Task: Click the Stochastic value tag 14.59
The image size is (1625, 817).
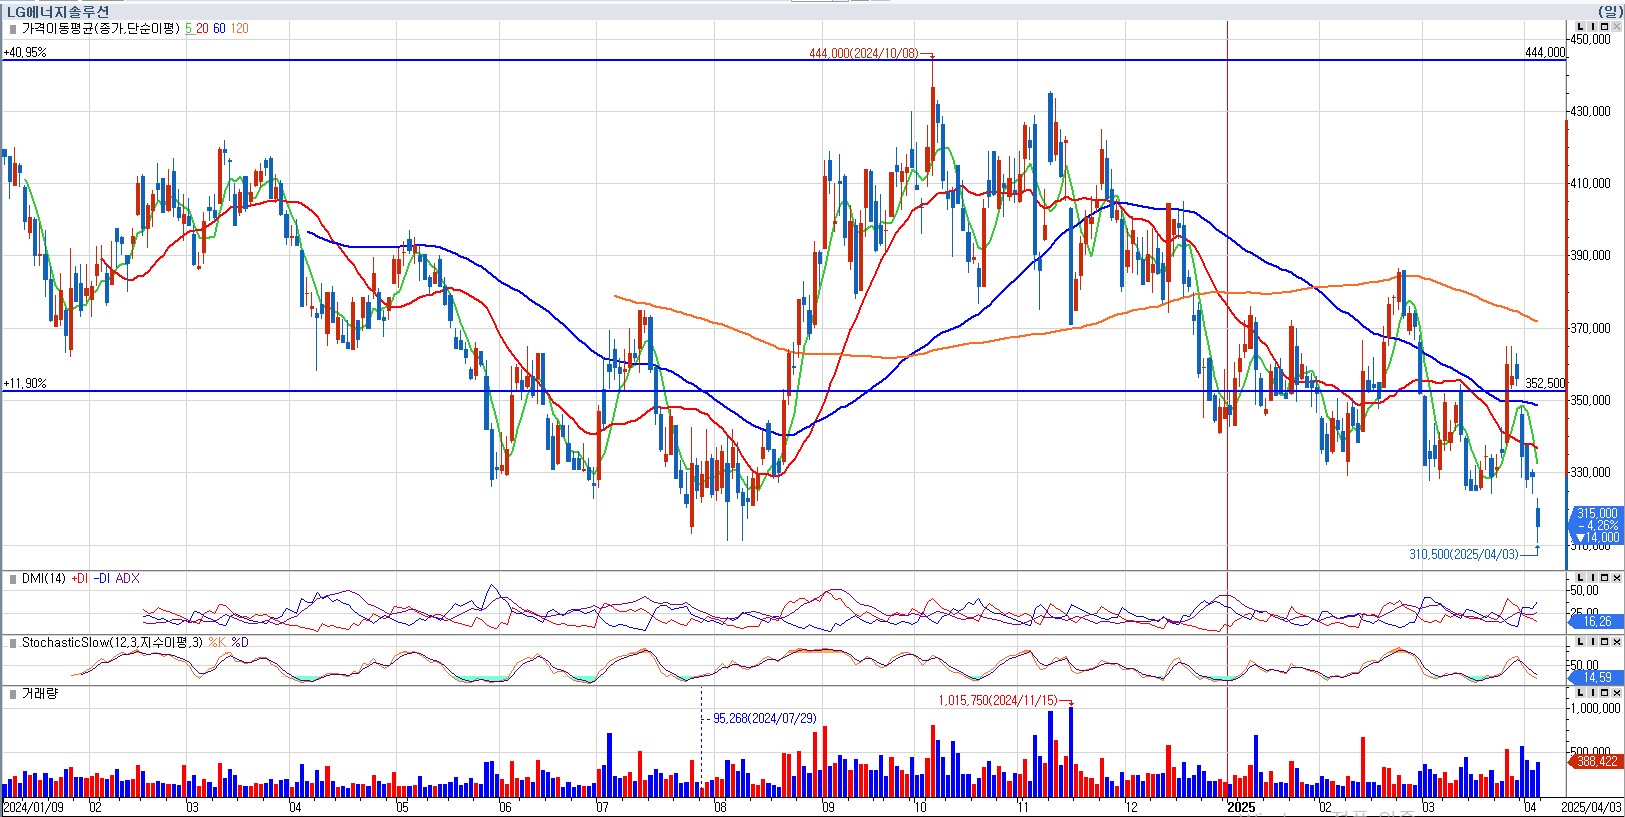Action: pyautogui.click(x=1597, y=678)
